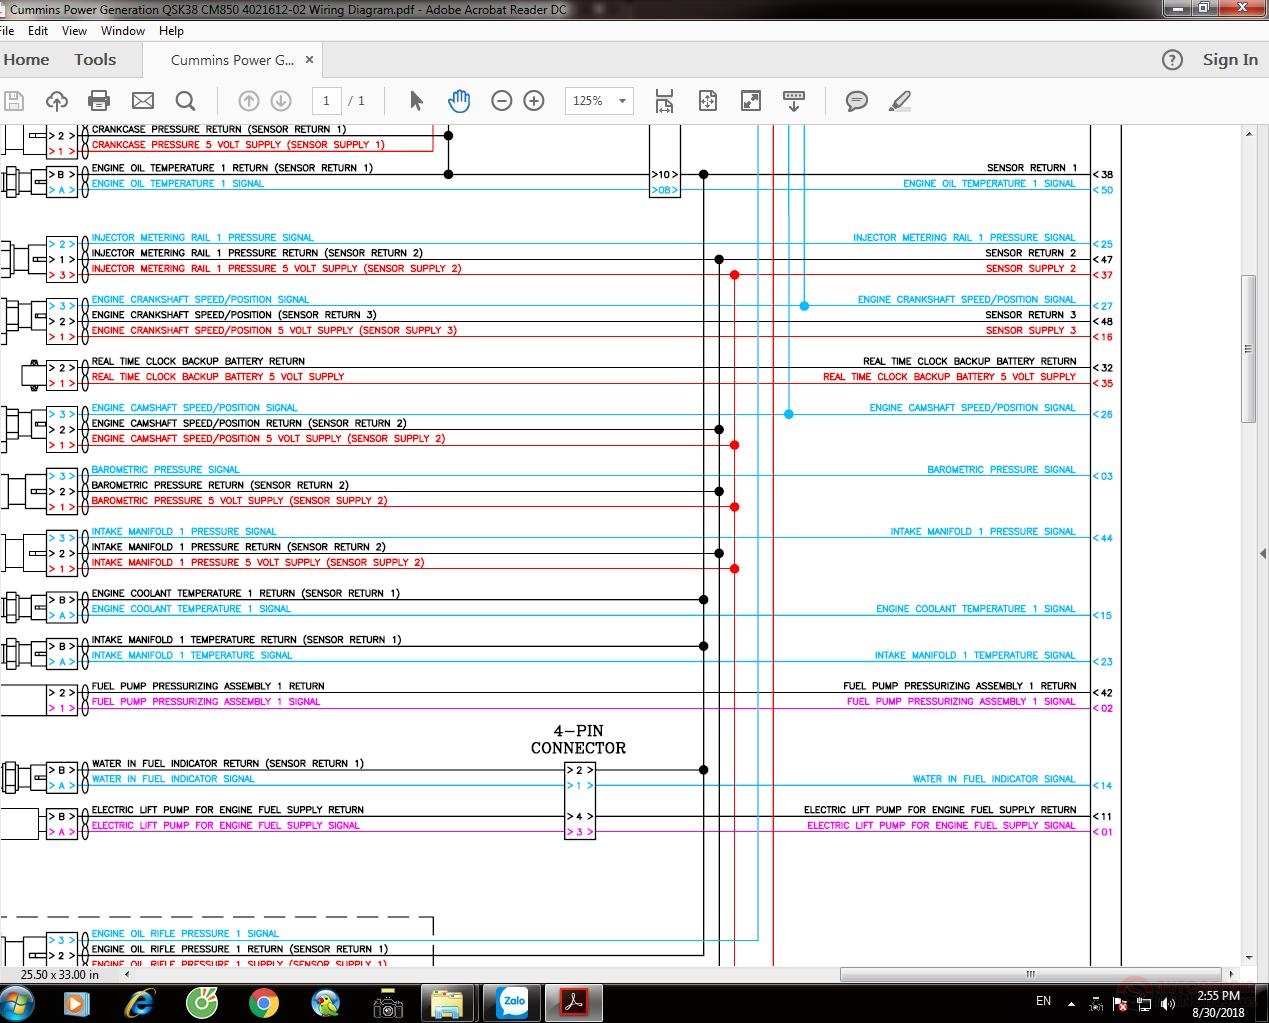This screenshot has width=1269, height=1023.
Task: Toggle full screen read mode
Action: click(x=750, y=101)
